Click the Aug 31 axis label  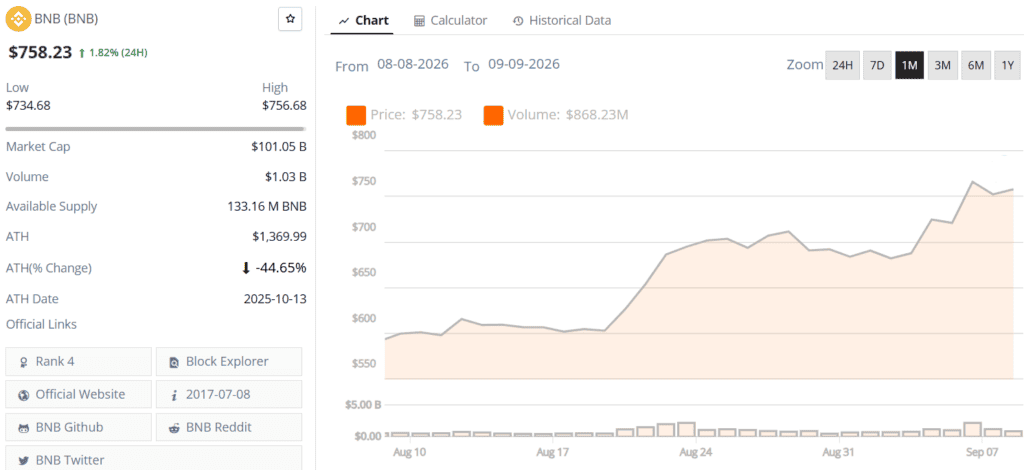point(839,452)
